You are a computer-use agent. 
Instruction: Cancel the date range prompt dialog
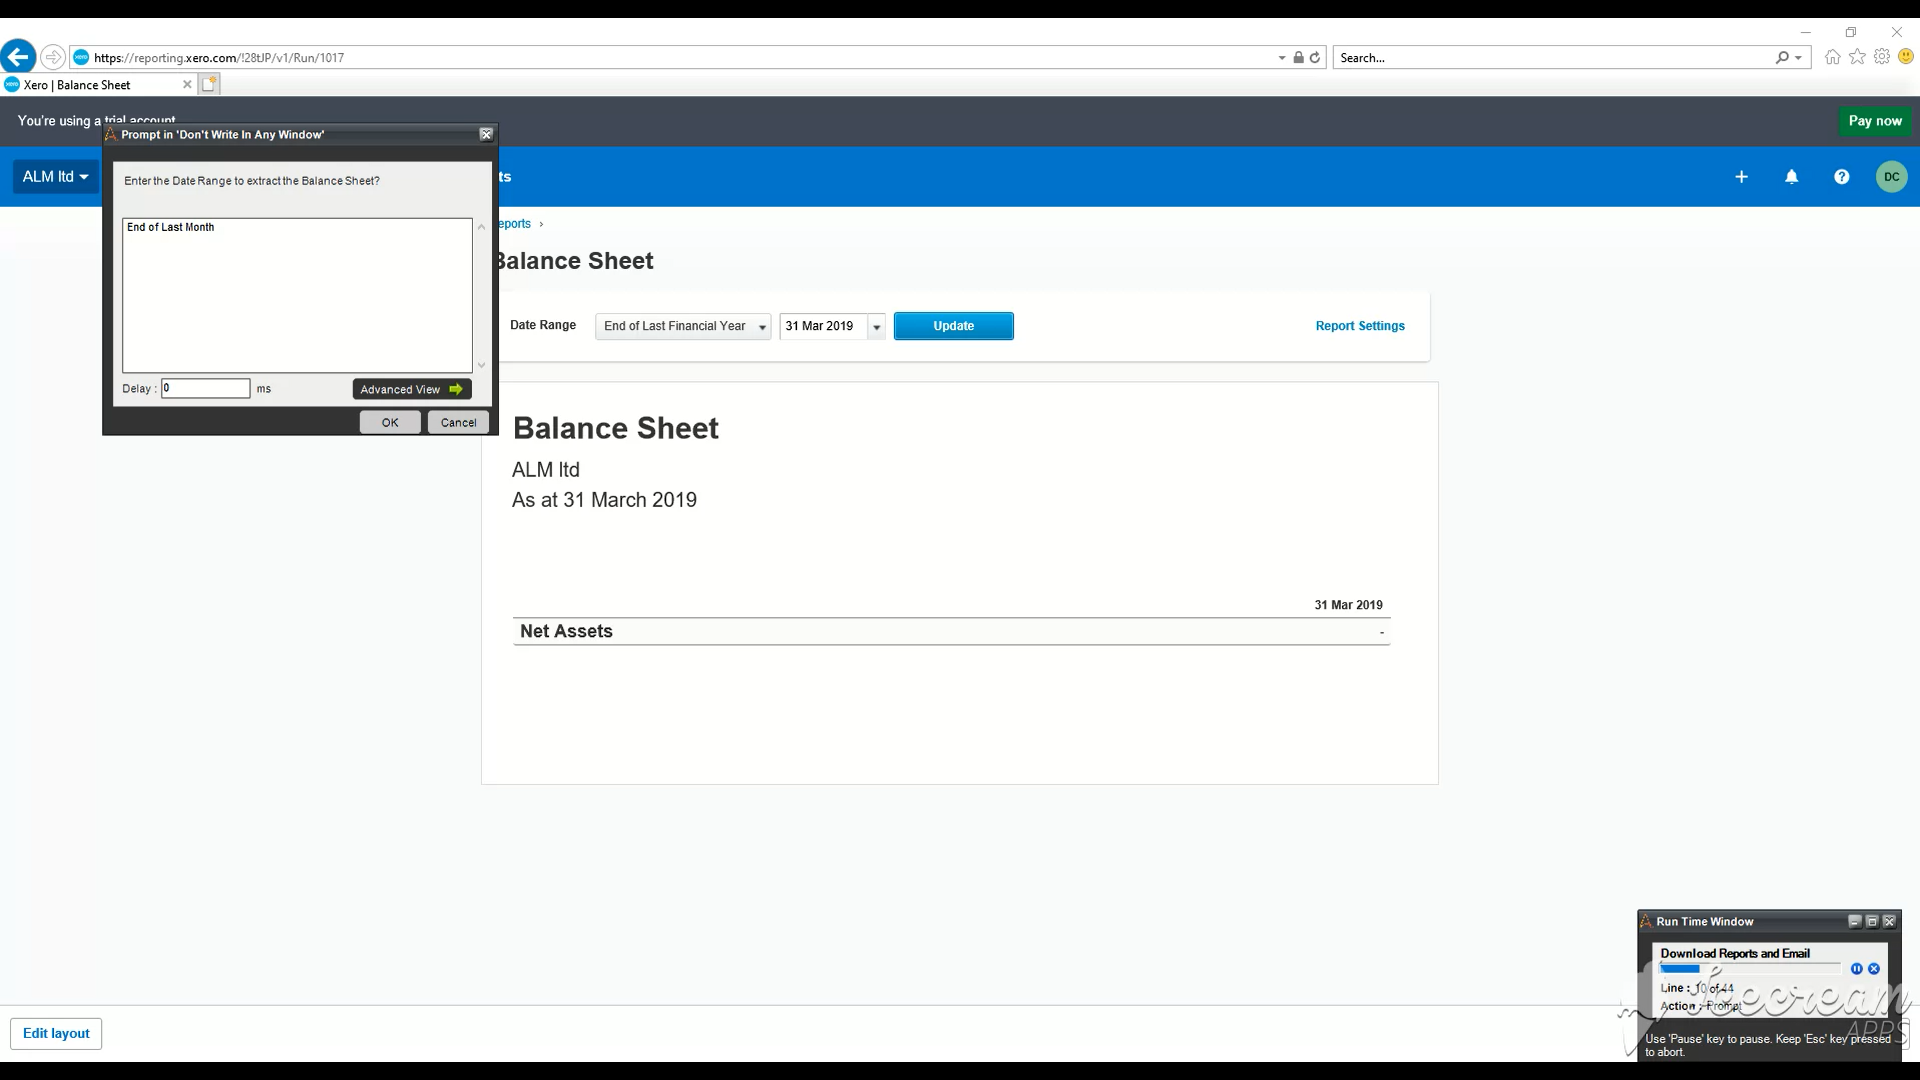click(x=458, y=422)
